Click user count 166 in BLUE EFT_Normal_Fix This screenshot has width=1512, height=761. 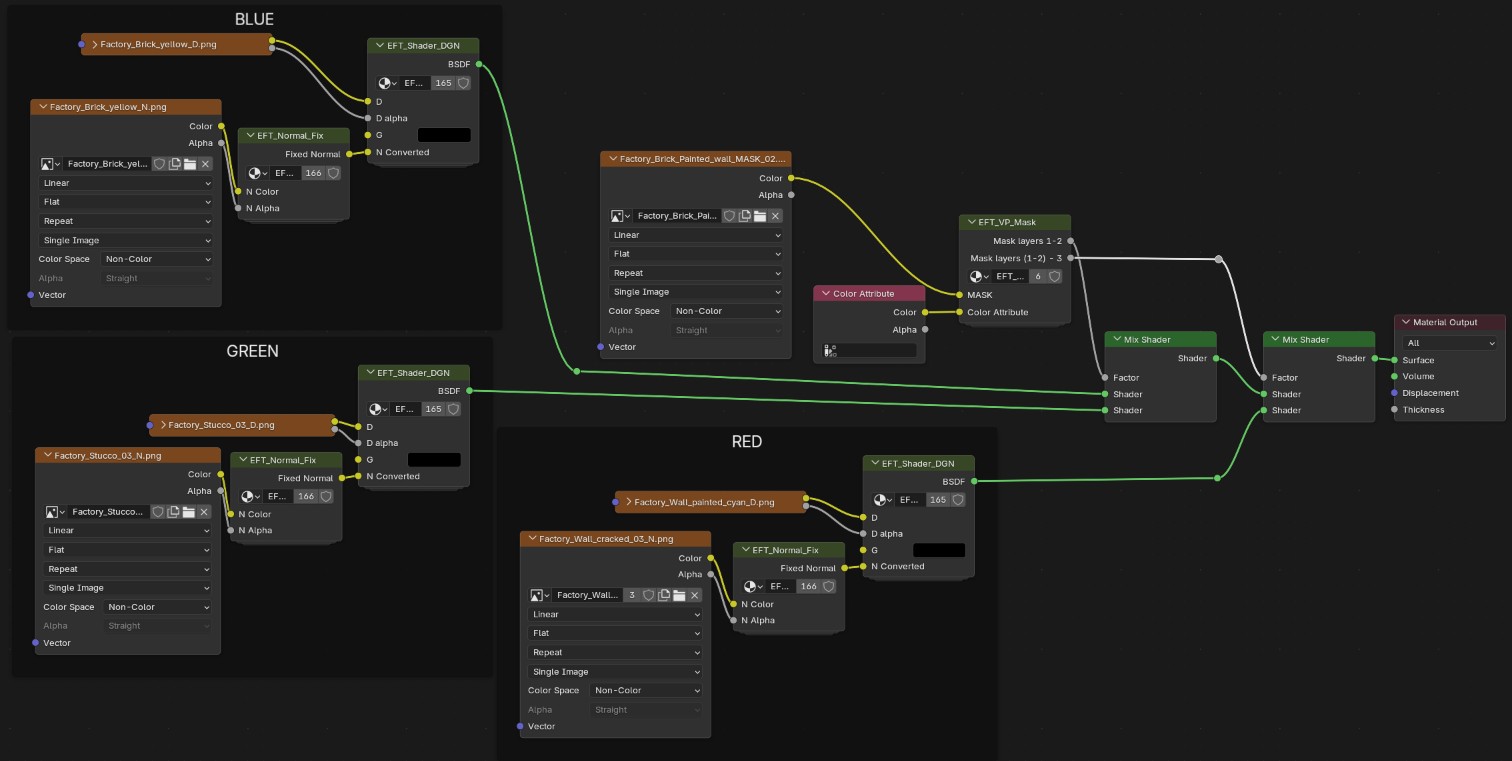pos(313,173)
